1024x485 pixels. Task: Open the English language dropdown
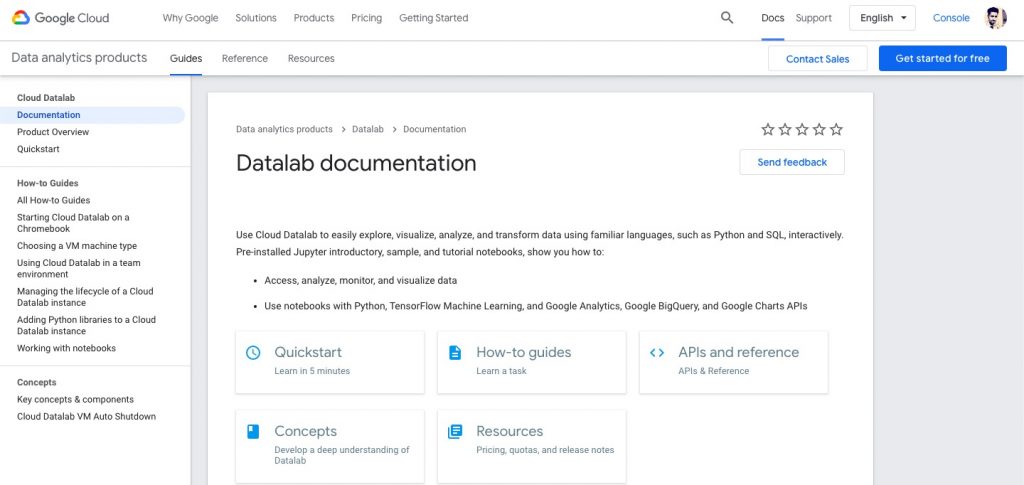tap(882, 18)
